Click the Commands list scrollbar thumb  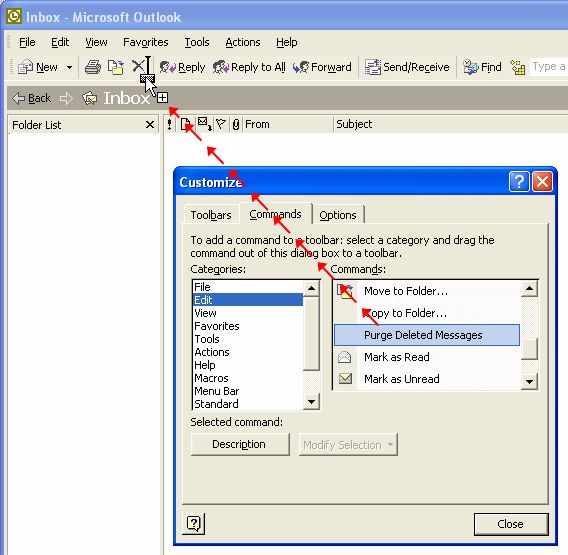529,349
